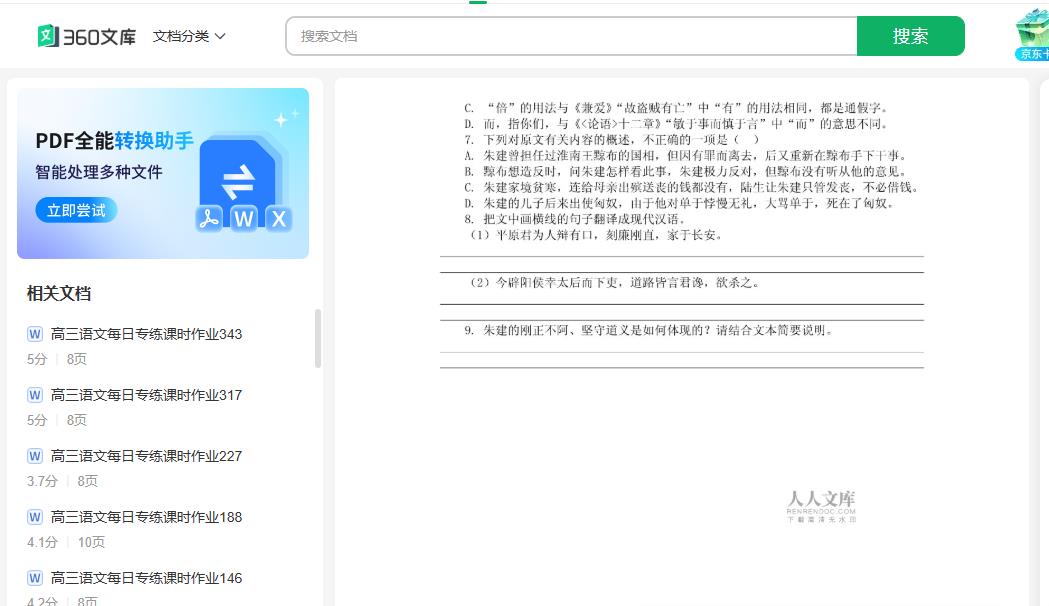
Task: Open document 高三语文每日专练课时作业227
Action: [x=146, y=456]
